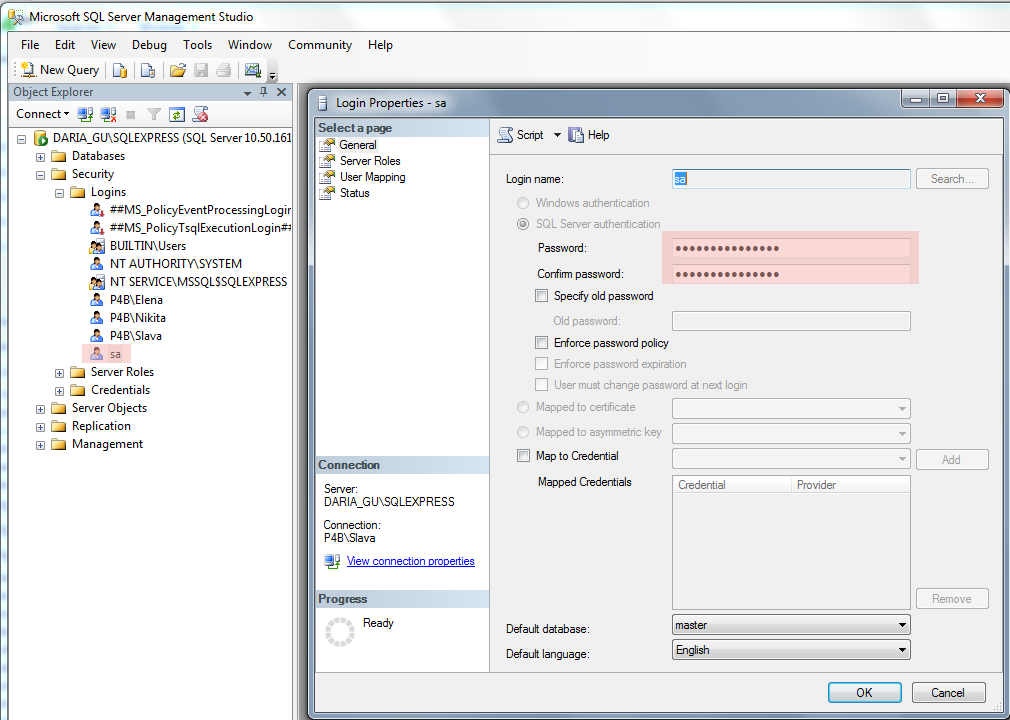The width and height of the screenshot is (1010, 720).
Task: Open the Default language dropdown
Action: point(791,650)
